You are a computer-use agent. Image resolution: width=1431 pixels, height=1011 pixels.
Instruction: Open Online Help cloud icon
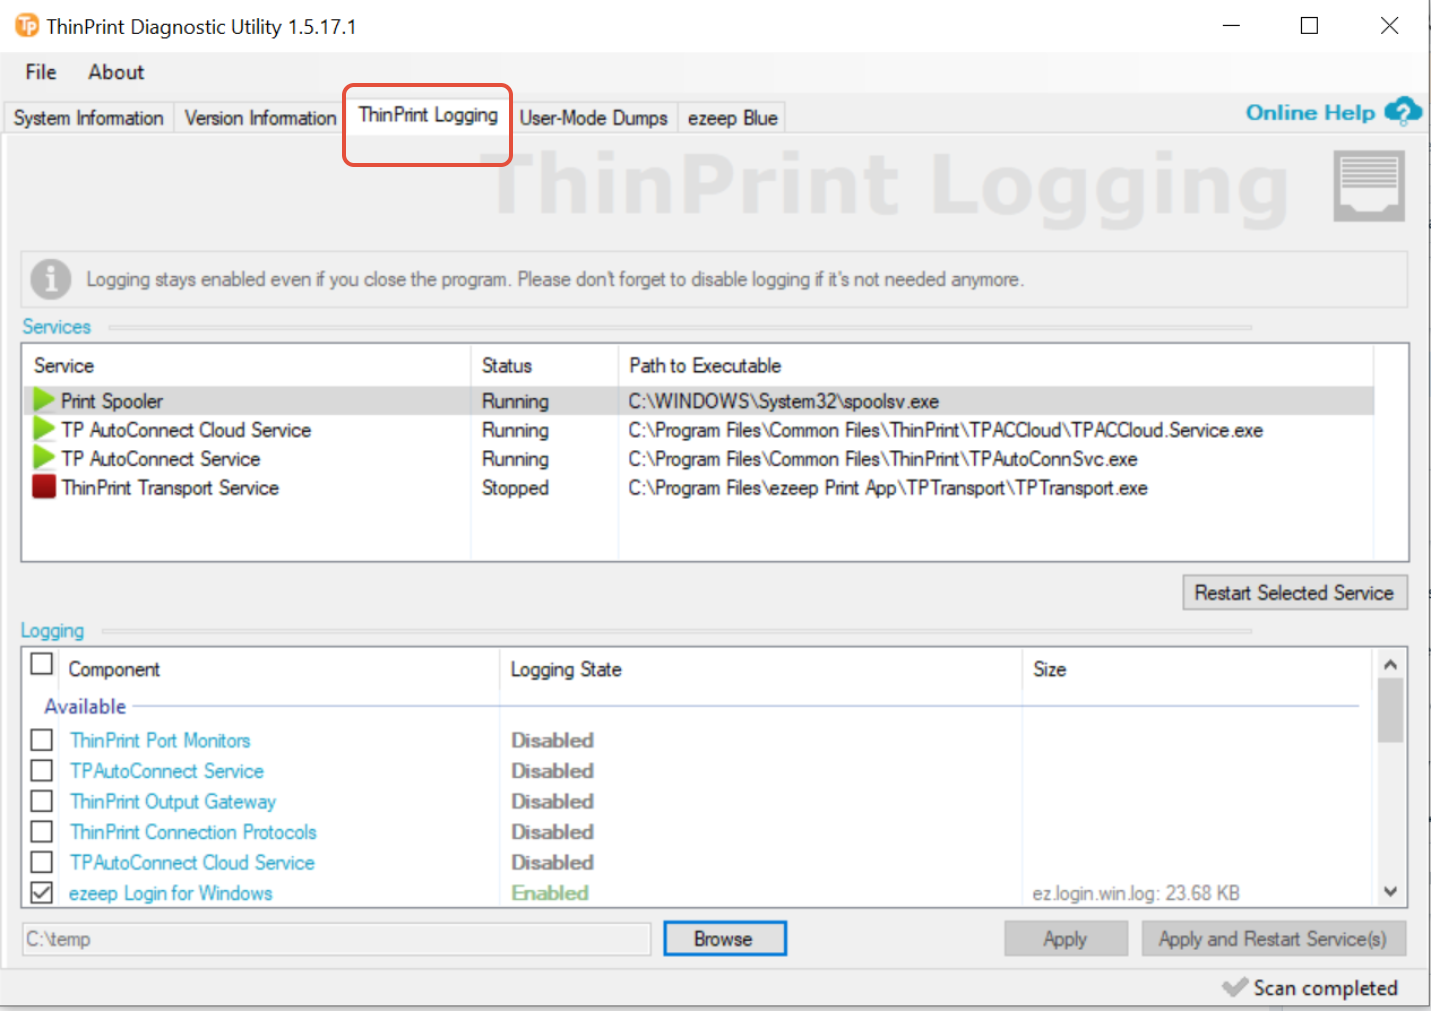(x=1402, y=112)
